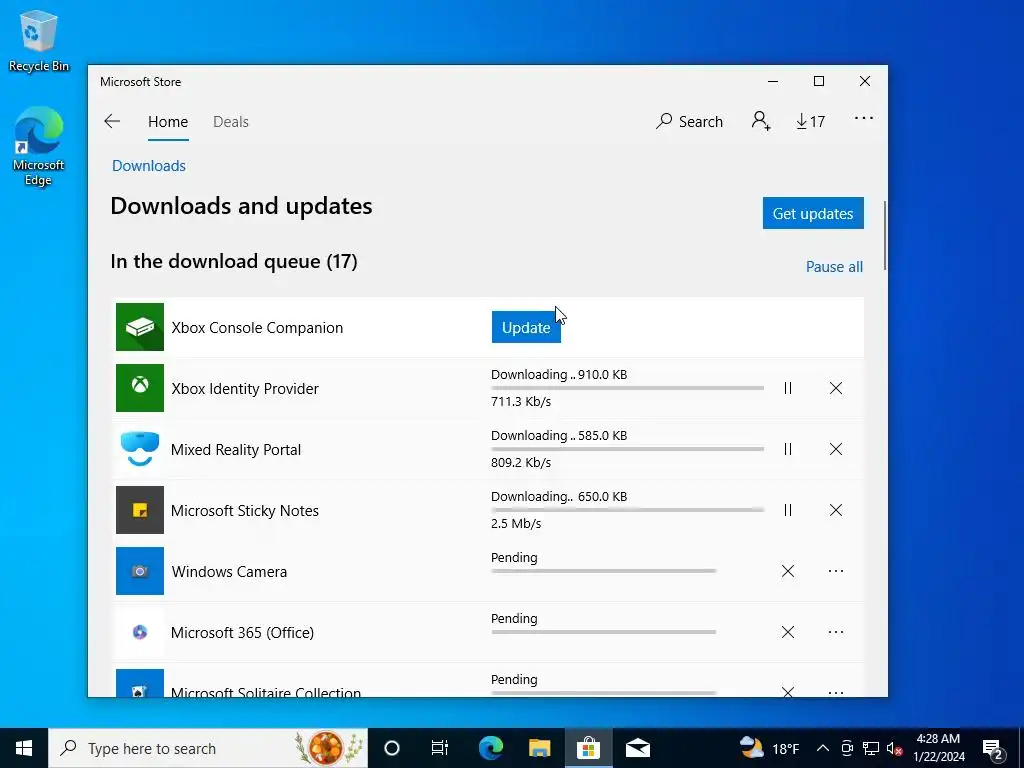This screenshot has width=1024, height=768.
Task: Click the taskbar clock showing 4:28 AM
Action: pyautogui.click(x=938, y=748)
